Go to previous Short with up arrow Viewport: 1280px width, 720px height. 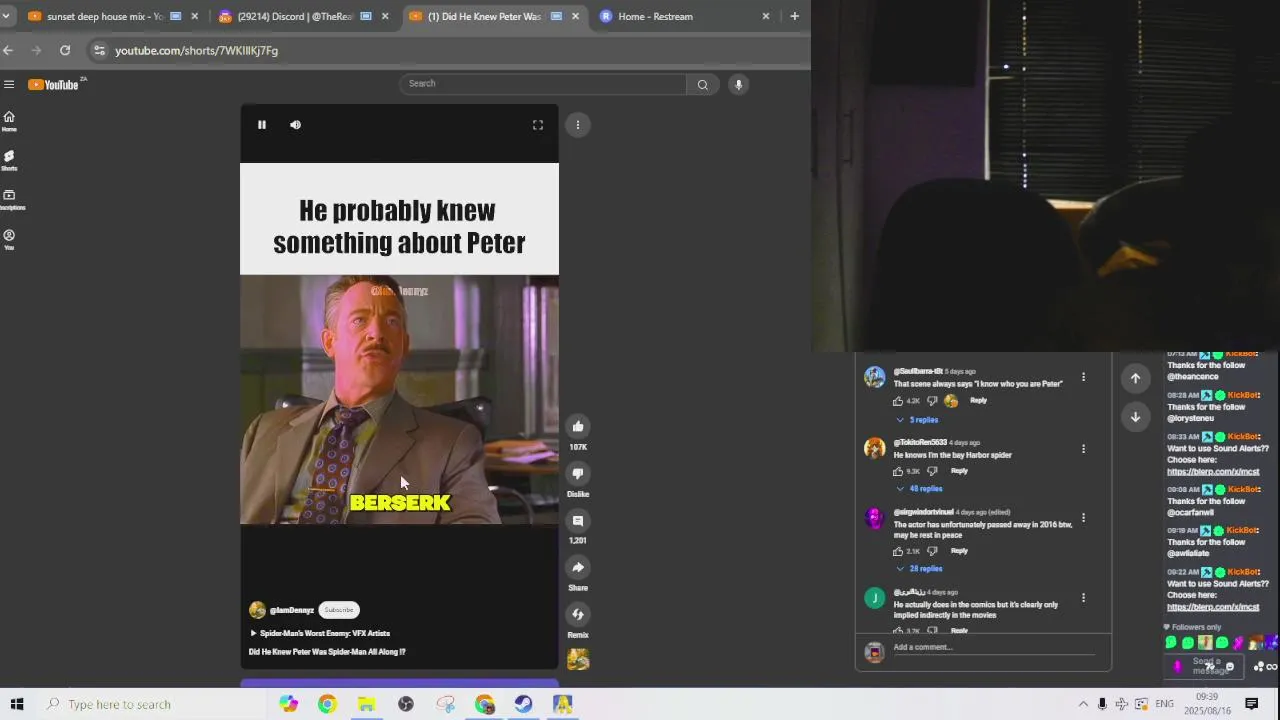tap(1135, 378)
